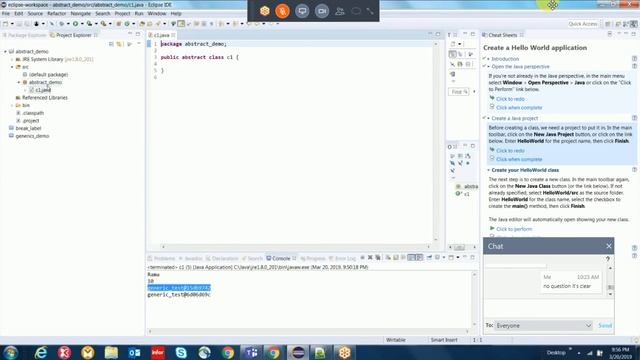Image resolution: width=640 pixels, height=360 pixels.
Task: Switch to the Problems tab
Action: pos(162,258)
